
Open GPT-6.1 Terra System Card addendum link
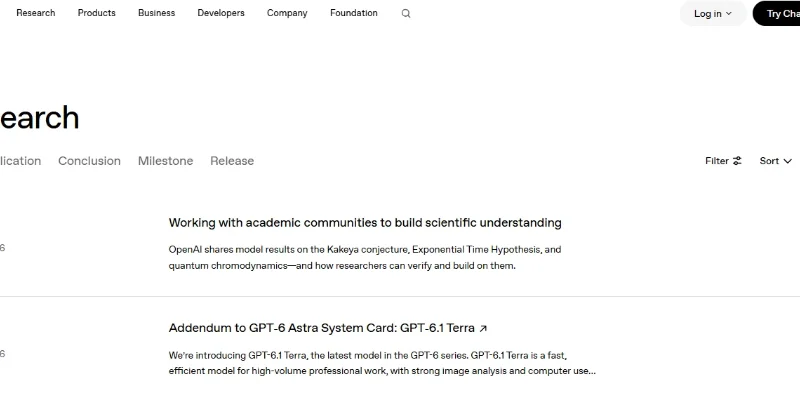click(321, 328)
